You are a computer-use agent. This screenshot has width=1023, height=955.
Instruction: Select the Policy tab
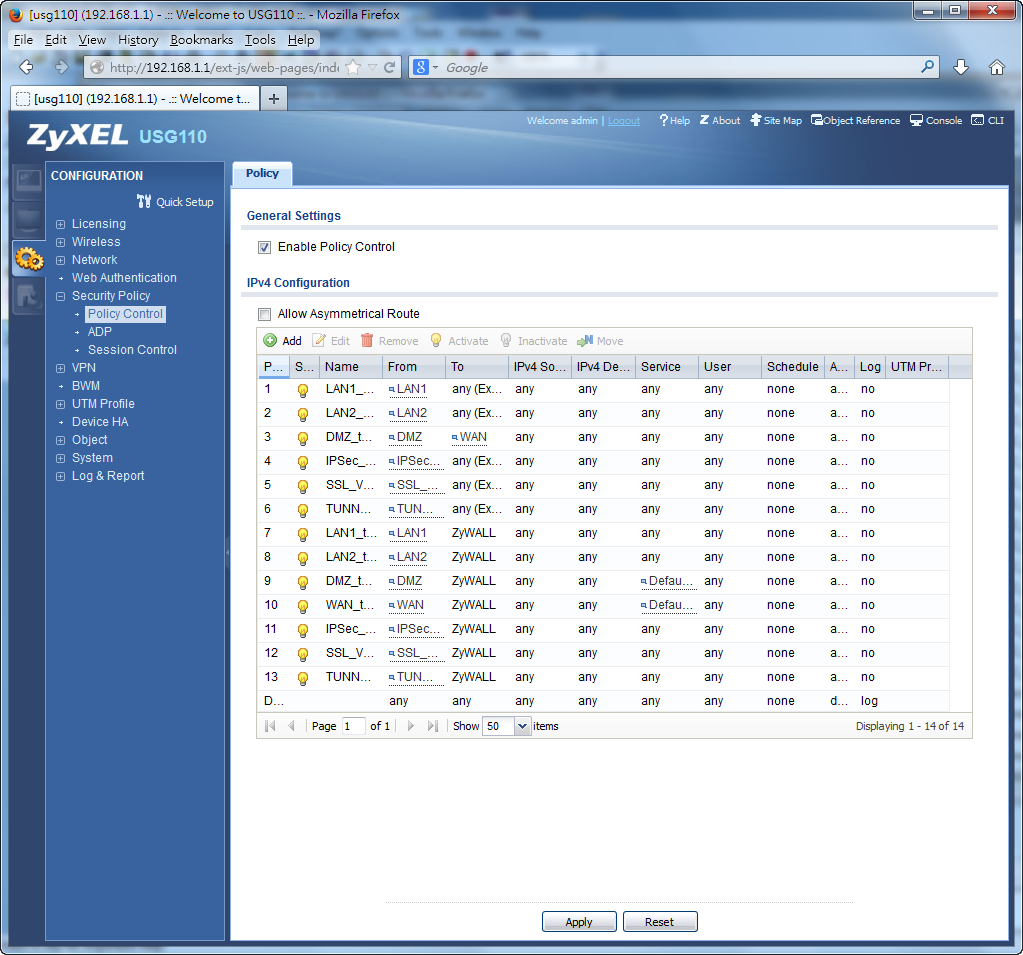(262, 174)
